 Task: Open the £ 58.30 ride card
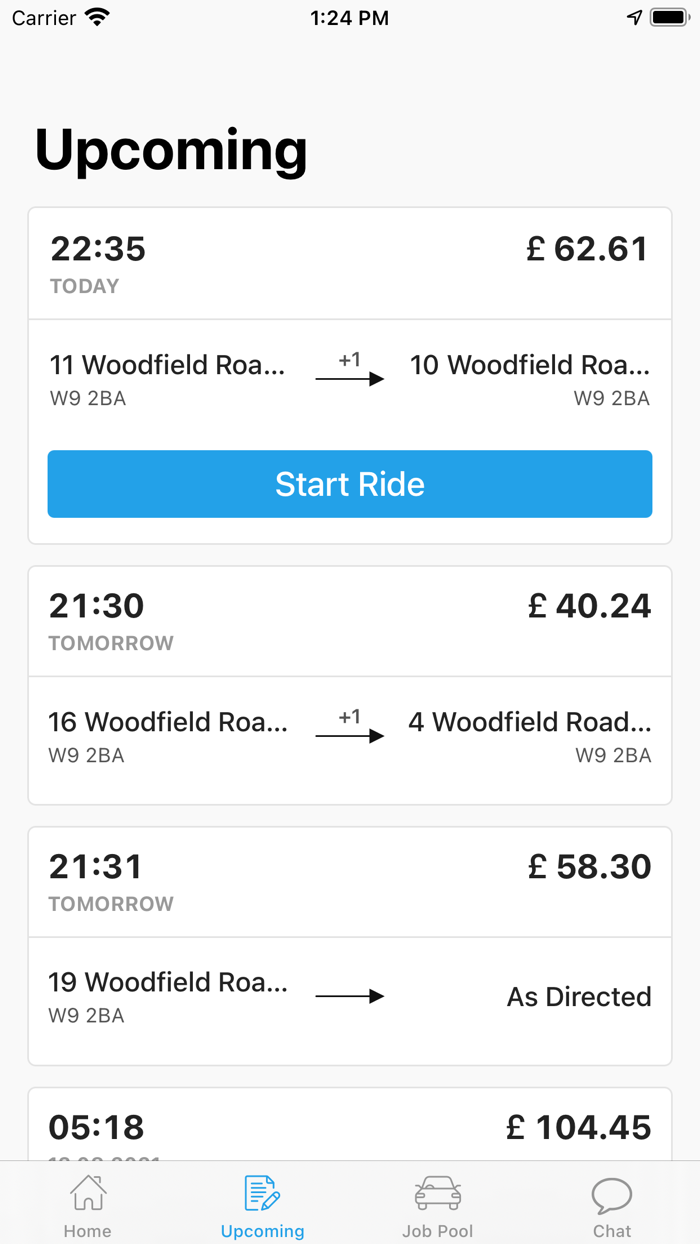[350, 946]
